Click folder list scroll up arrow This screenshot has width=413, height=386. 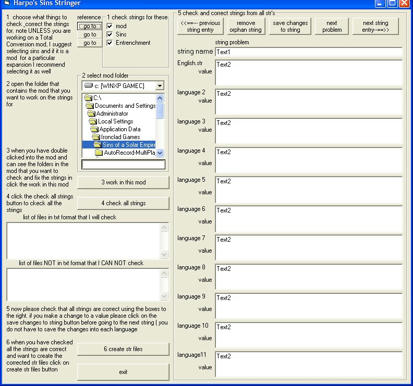tap(160, 98)
